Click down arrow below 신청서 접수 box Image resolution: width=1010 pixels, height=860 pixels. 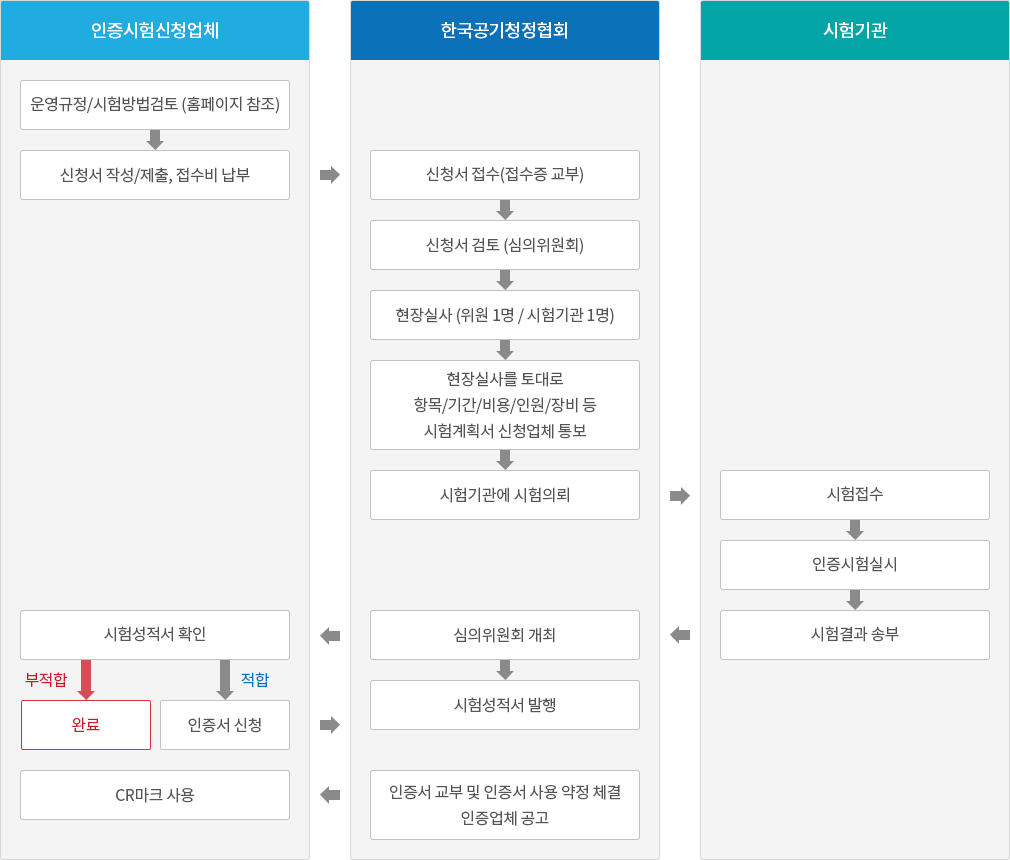505,210
